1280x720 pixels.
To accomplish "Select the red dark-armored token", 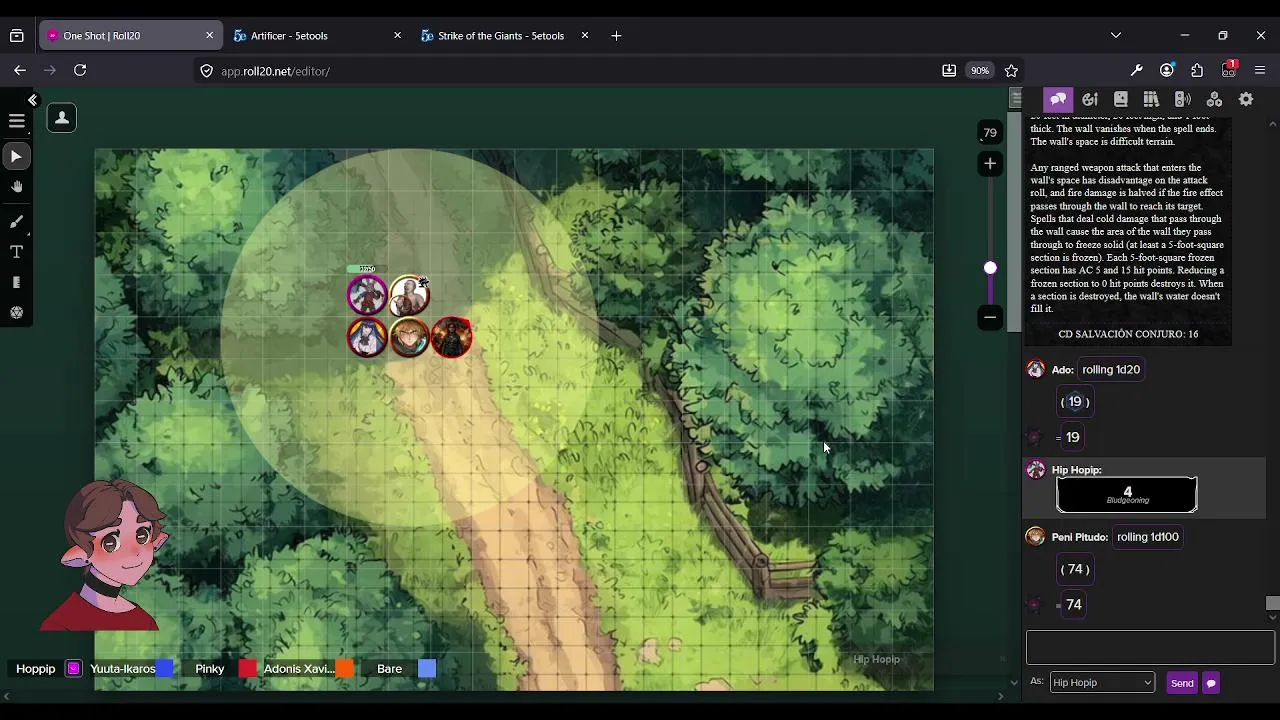I will [x=451, y=337].
